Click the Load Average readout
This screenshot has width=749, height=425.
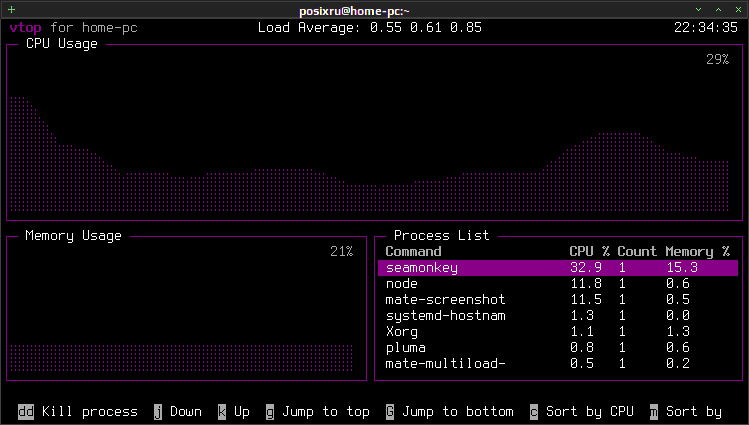tap(370, 28)
